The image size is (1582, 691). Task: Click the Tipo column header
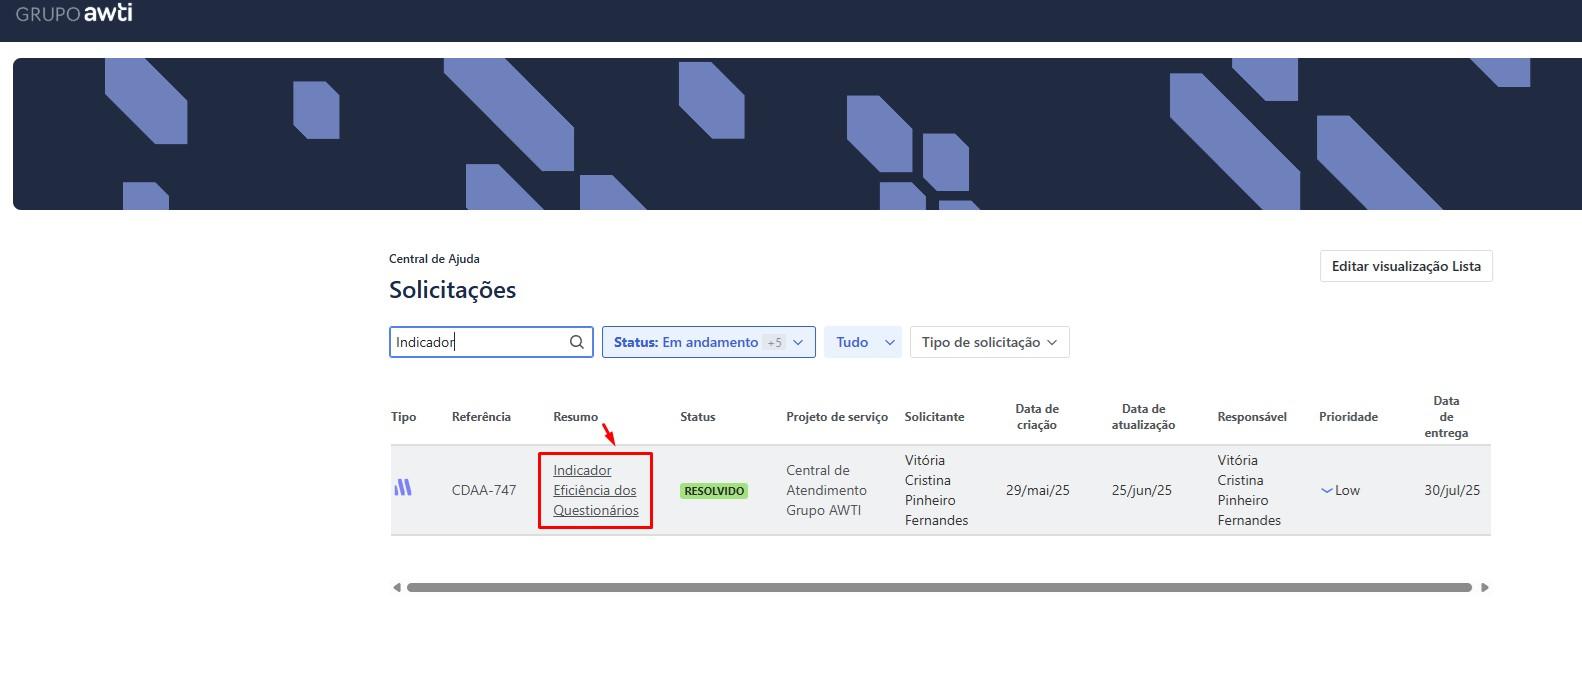click(404, 417)
